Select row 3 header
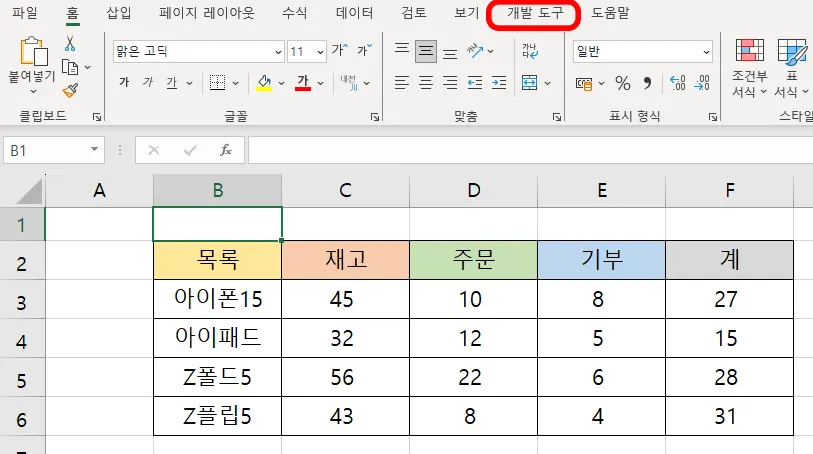 (22, 300)
